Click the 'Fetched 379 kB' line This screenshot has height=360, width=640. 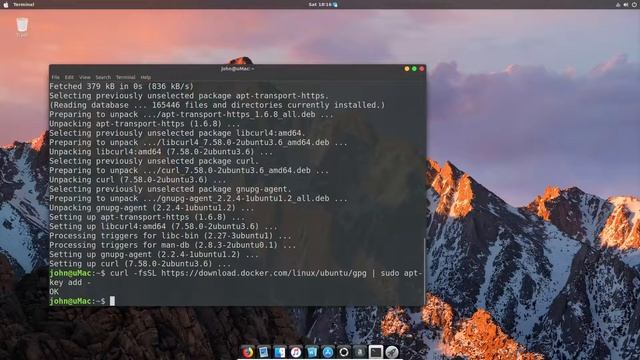(122, 86)
